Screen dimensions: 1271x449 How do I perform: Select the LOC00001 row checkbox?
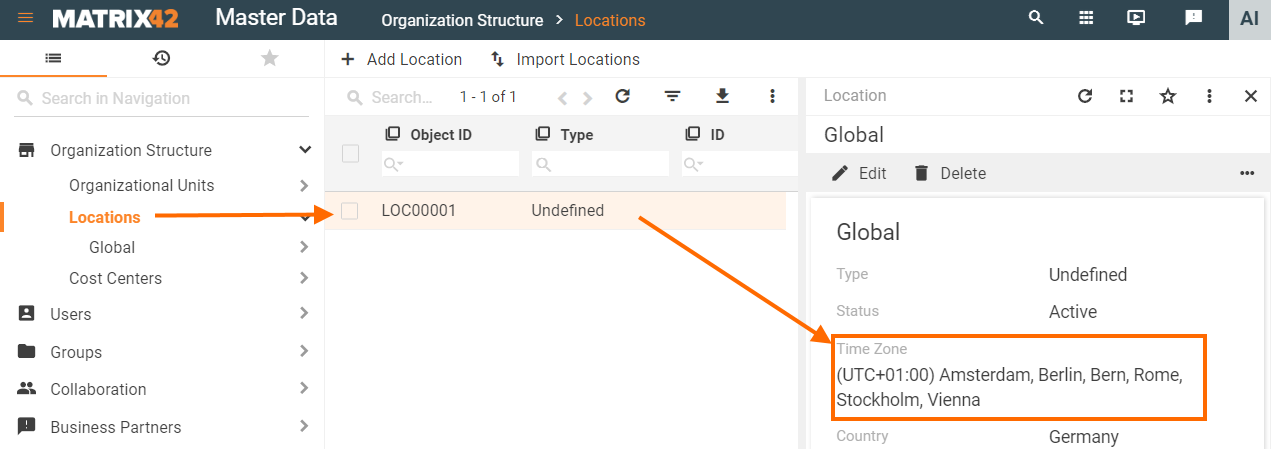(x=350, y=211)
